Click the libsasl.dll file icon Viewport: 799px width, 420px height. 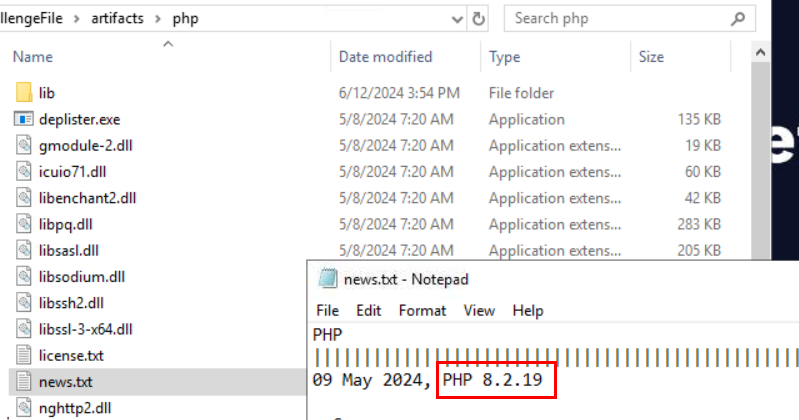tap(23, 250)
